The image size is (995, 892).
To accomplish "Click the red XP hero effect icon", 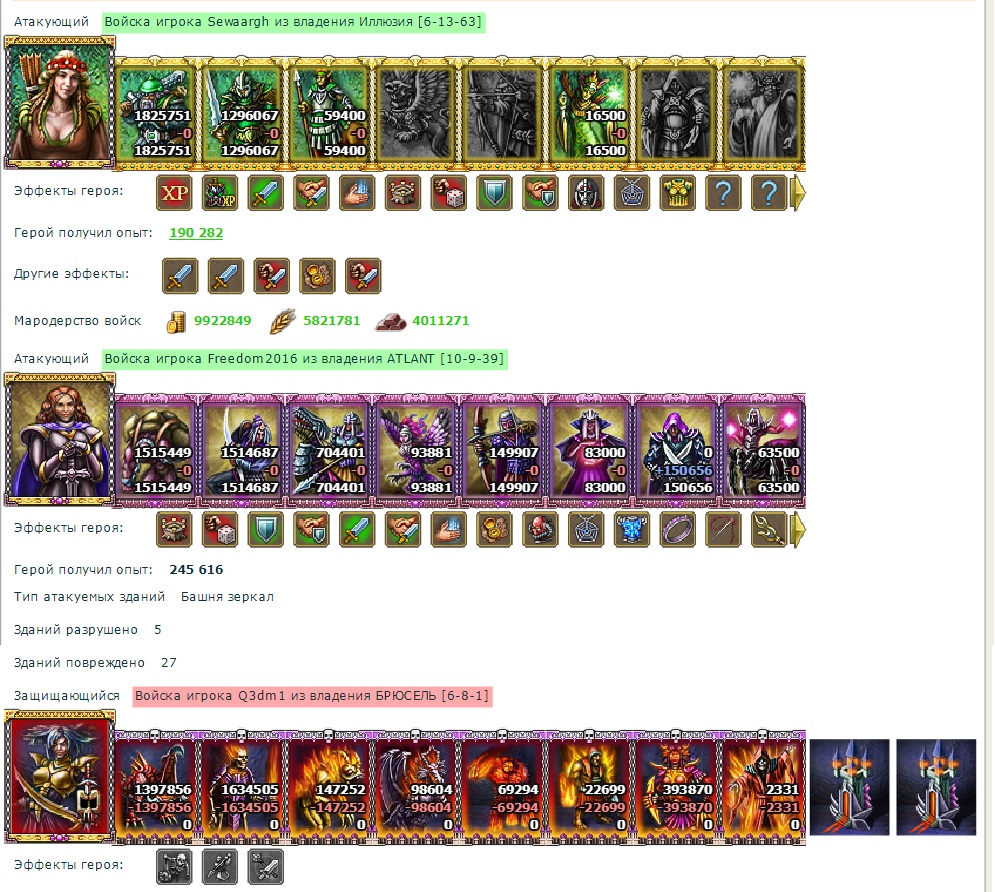I will 175,193.
